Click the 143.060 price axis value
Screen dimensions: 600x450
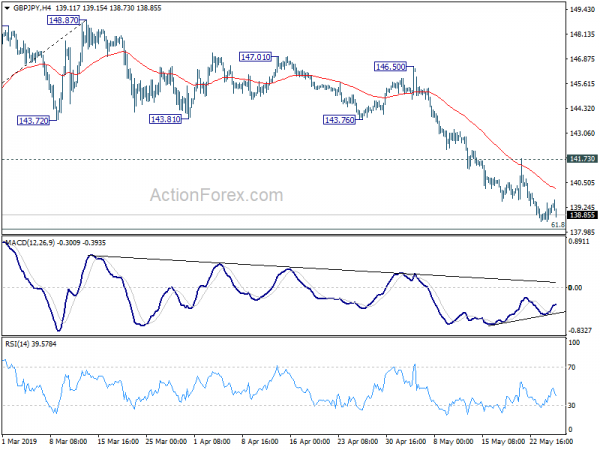[582, 133]
